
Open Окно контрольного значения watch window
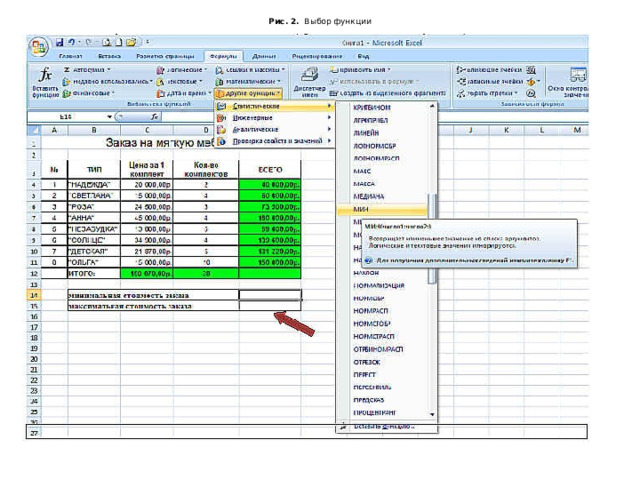[569, 83]
